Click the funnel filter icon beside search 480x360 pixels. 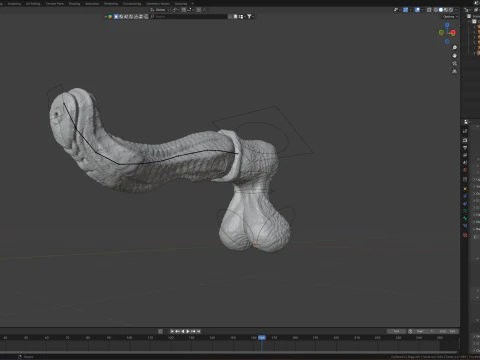tap(249, 16)
